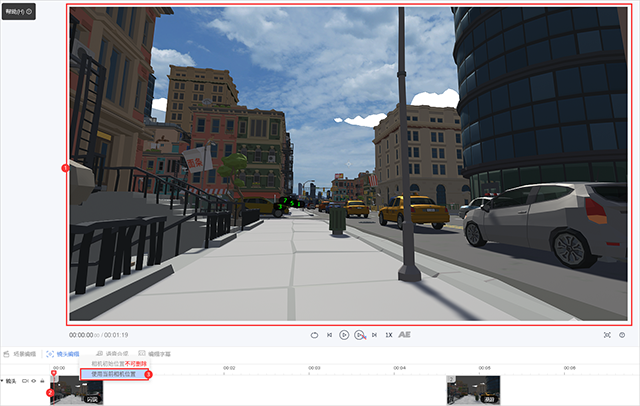Click the camera icon on the 镜头 track
The height and width of the screenshot is (406, 640).
tap(25, 381)
